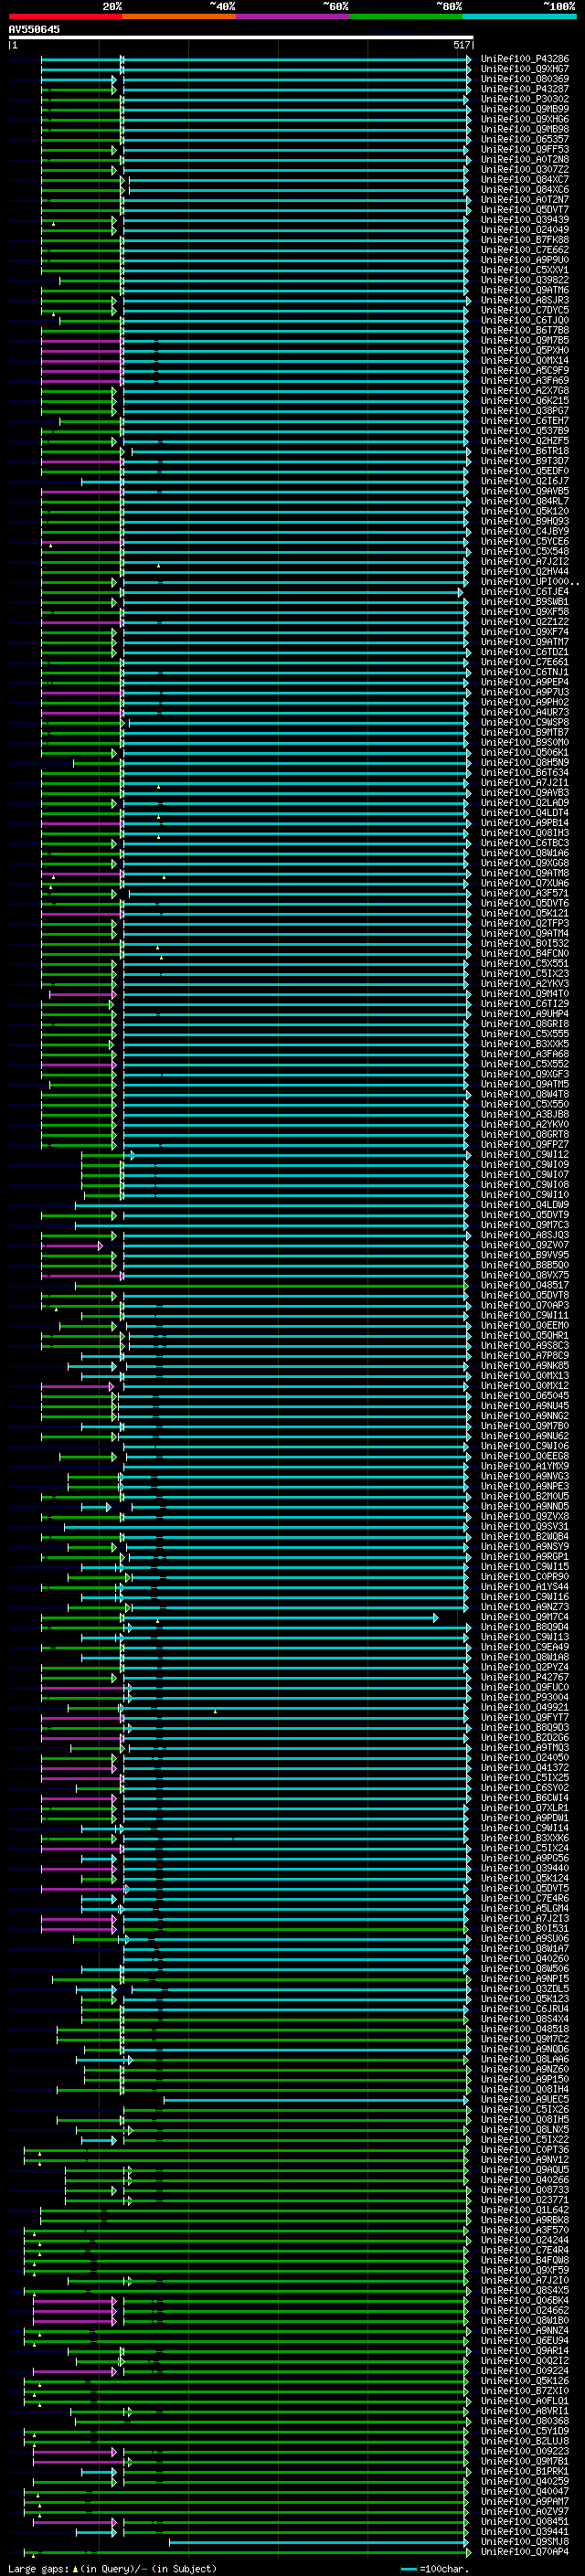Select hit label UniRef100_C4JBY9

pyautogui.click(x=525, y=531)
